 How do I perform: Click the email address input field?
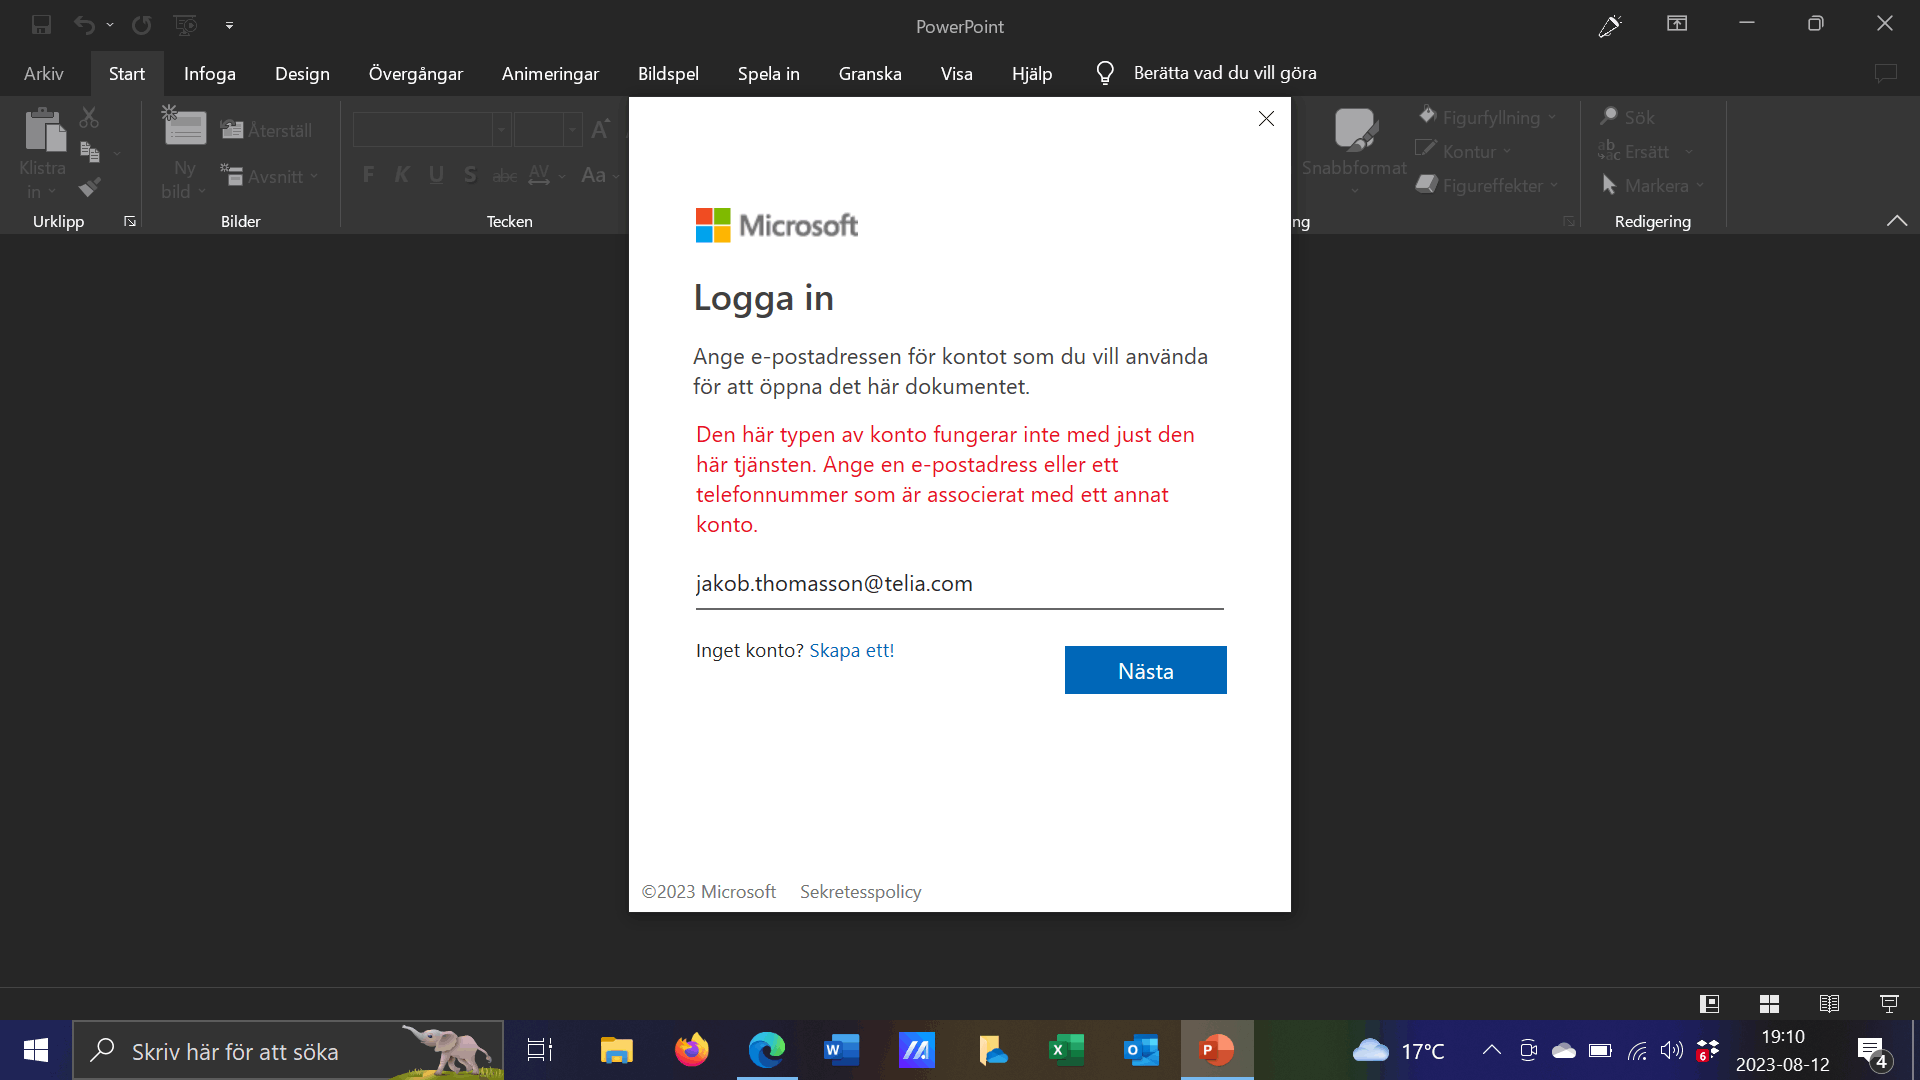pos(958,584)
